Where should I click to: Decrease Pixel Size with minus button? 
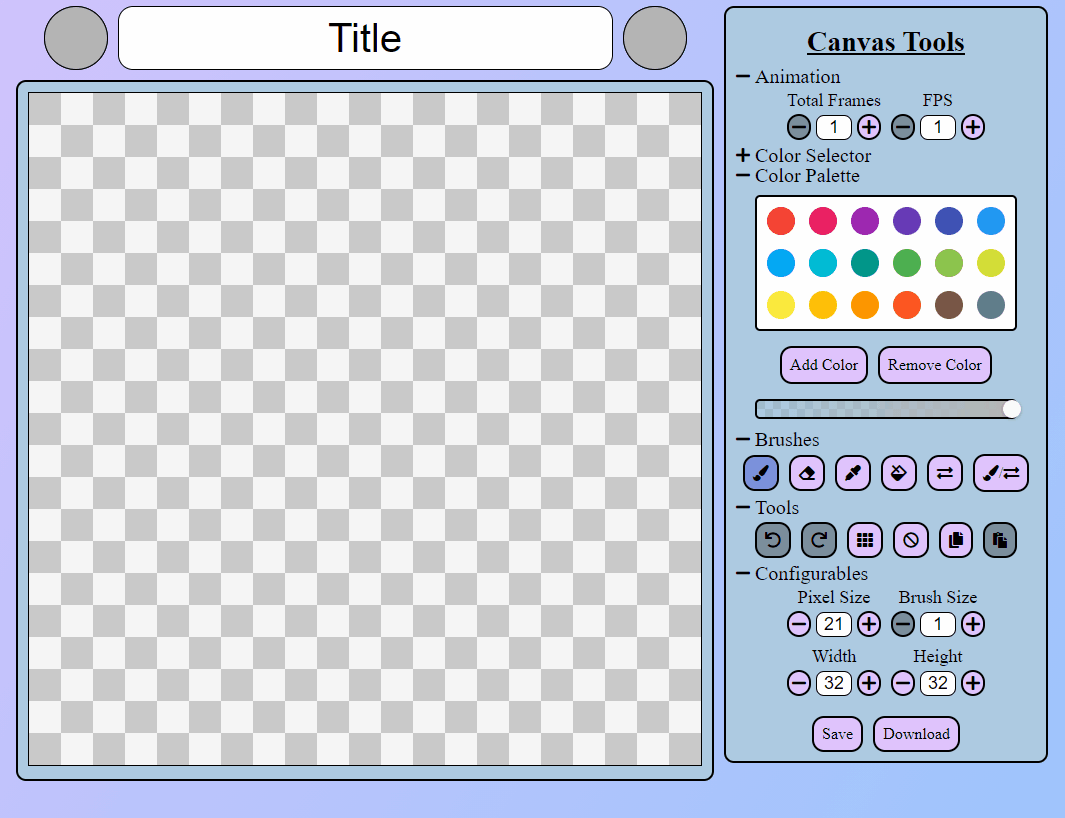point(799,624)
